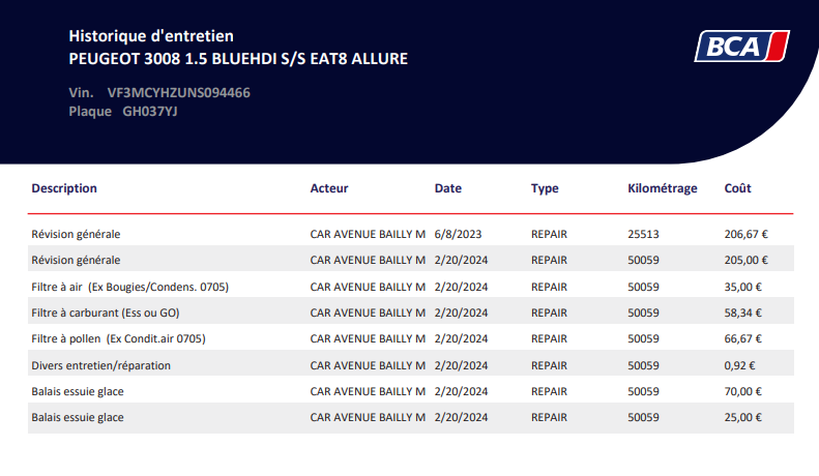Click the 25513 mileage value
Screen dimensions: 819x476
coord(644,234)
